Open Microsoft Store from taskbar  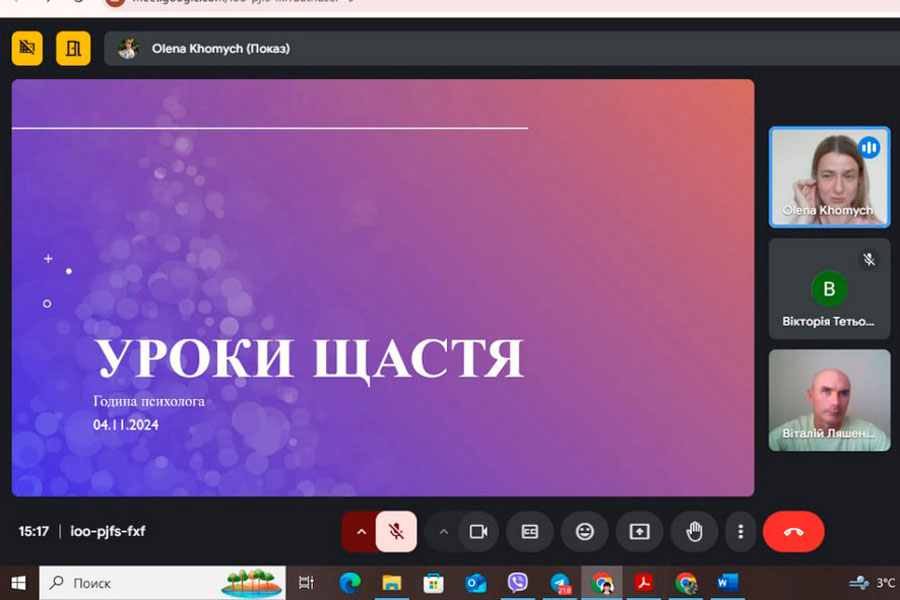[x=433, y=583]
